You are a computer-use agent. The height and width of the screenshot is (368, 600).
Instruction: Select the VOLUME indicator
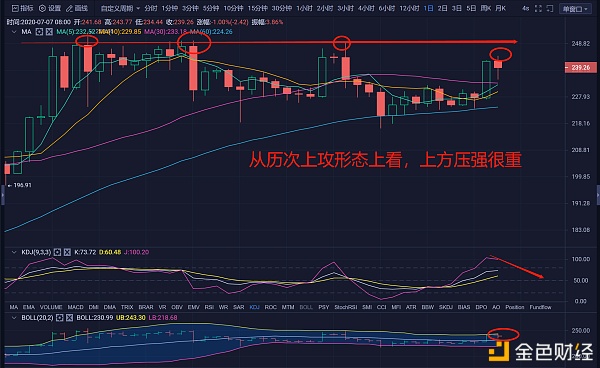(x=51, y=307)
